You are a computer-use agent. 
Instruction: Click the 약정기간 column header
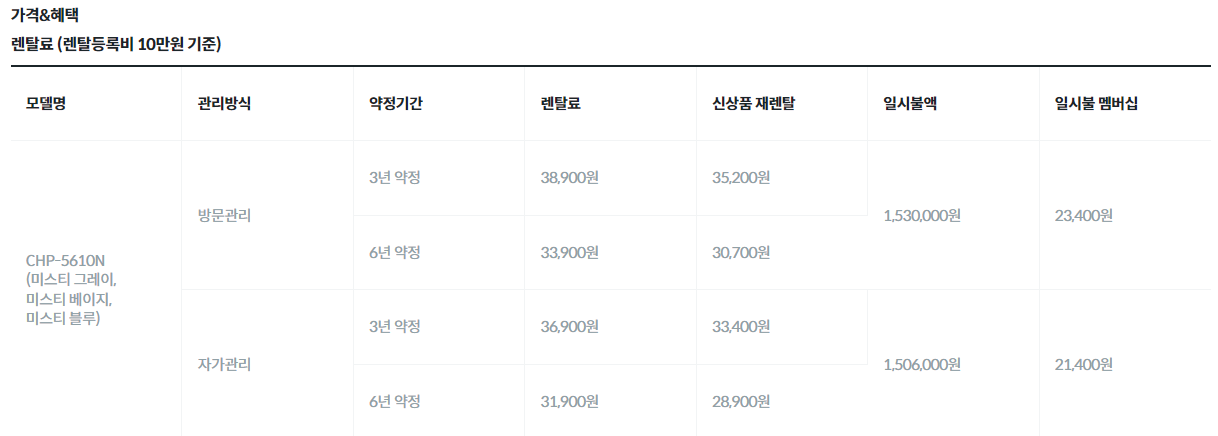pyautogui.click(x=396, y=104)
